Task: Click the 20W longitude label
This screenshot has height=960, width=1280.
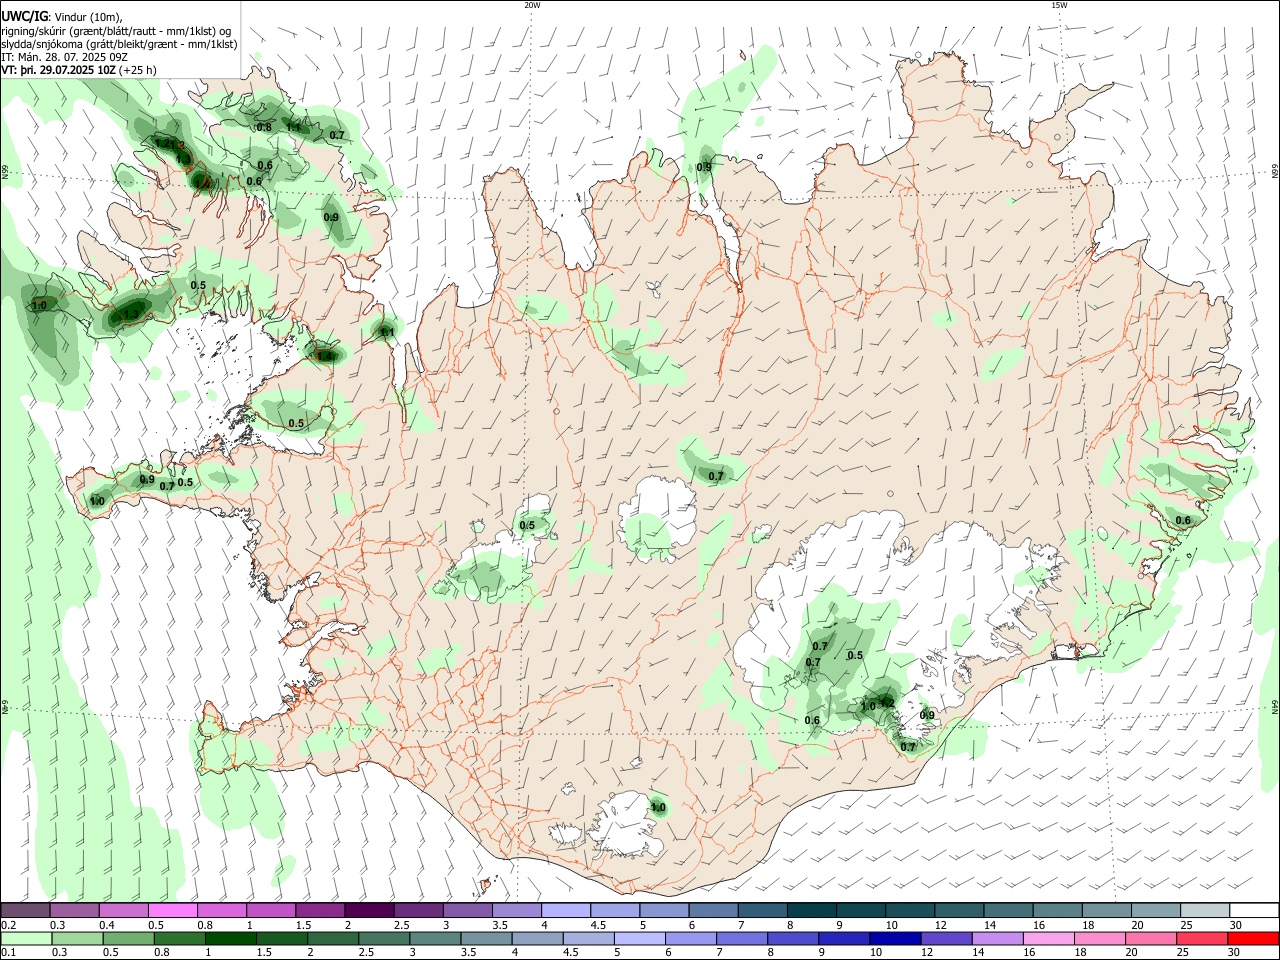Action: pyautogui.click(x=532, y=5)
